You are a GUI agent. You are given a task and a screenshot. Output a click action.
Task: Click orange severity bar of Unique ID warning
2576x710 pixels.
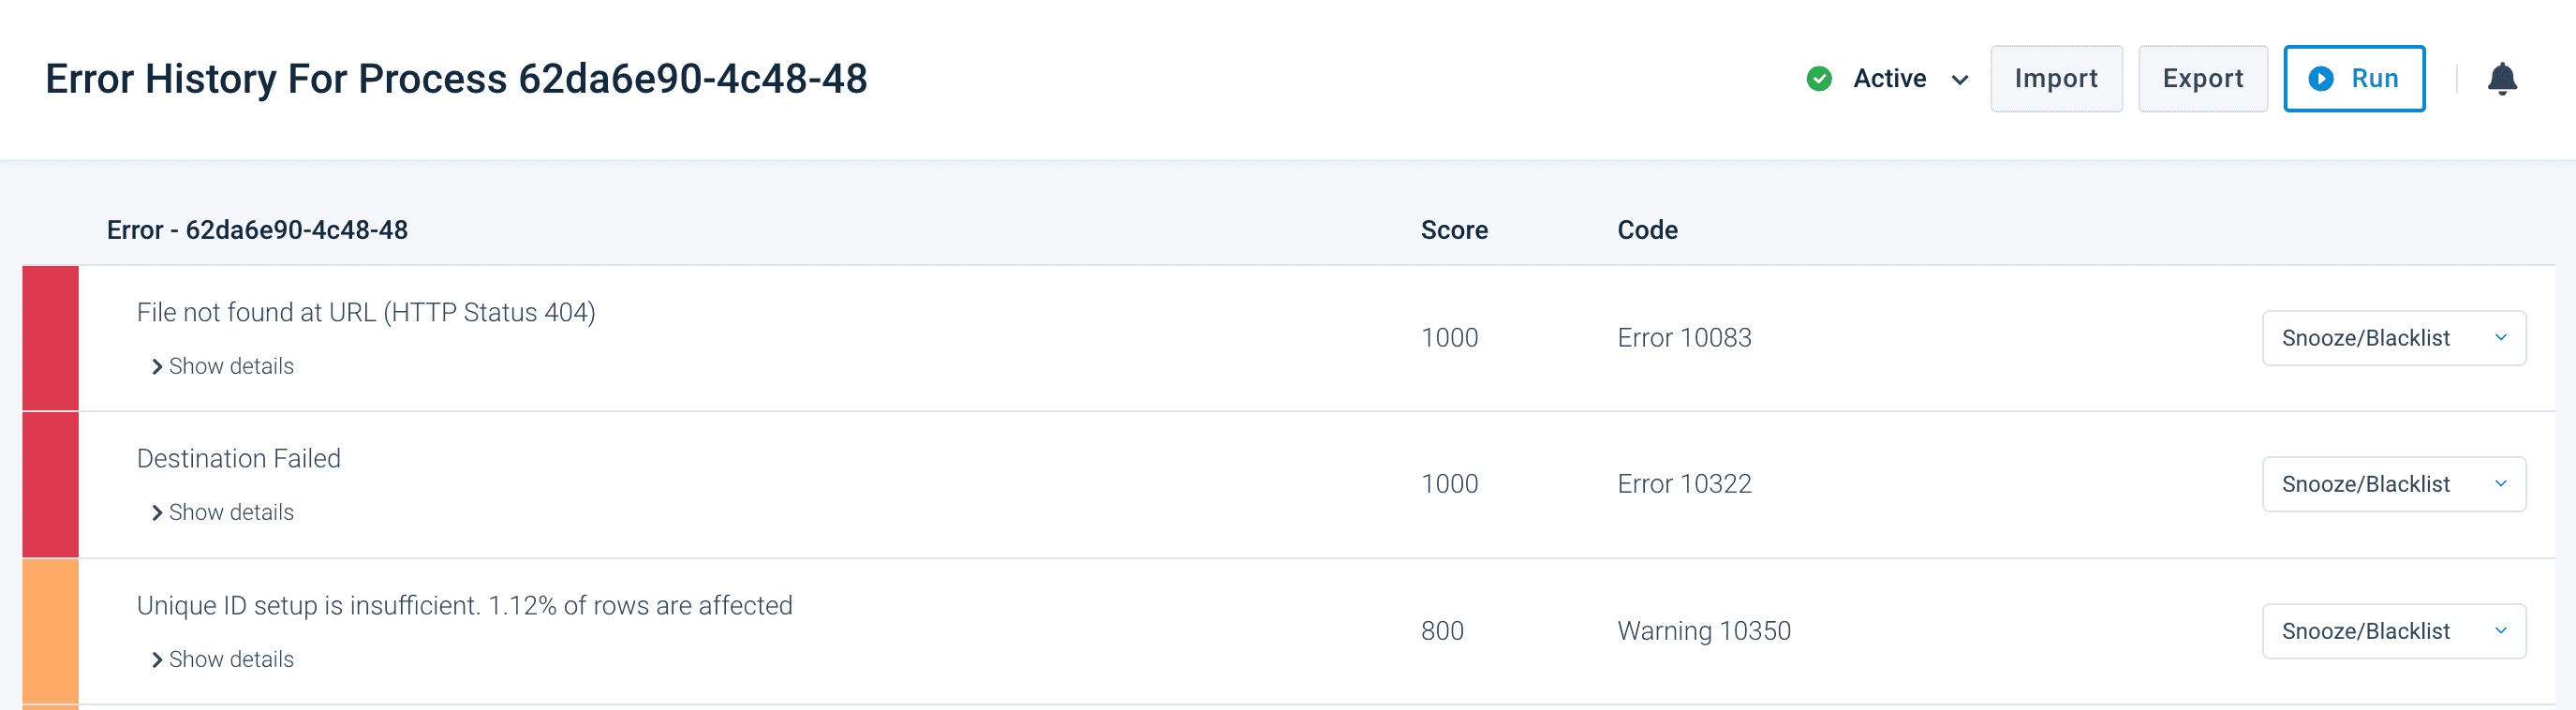[50, 631]
